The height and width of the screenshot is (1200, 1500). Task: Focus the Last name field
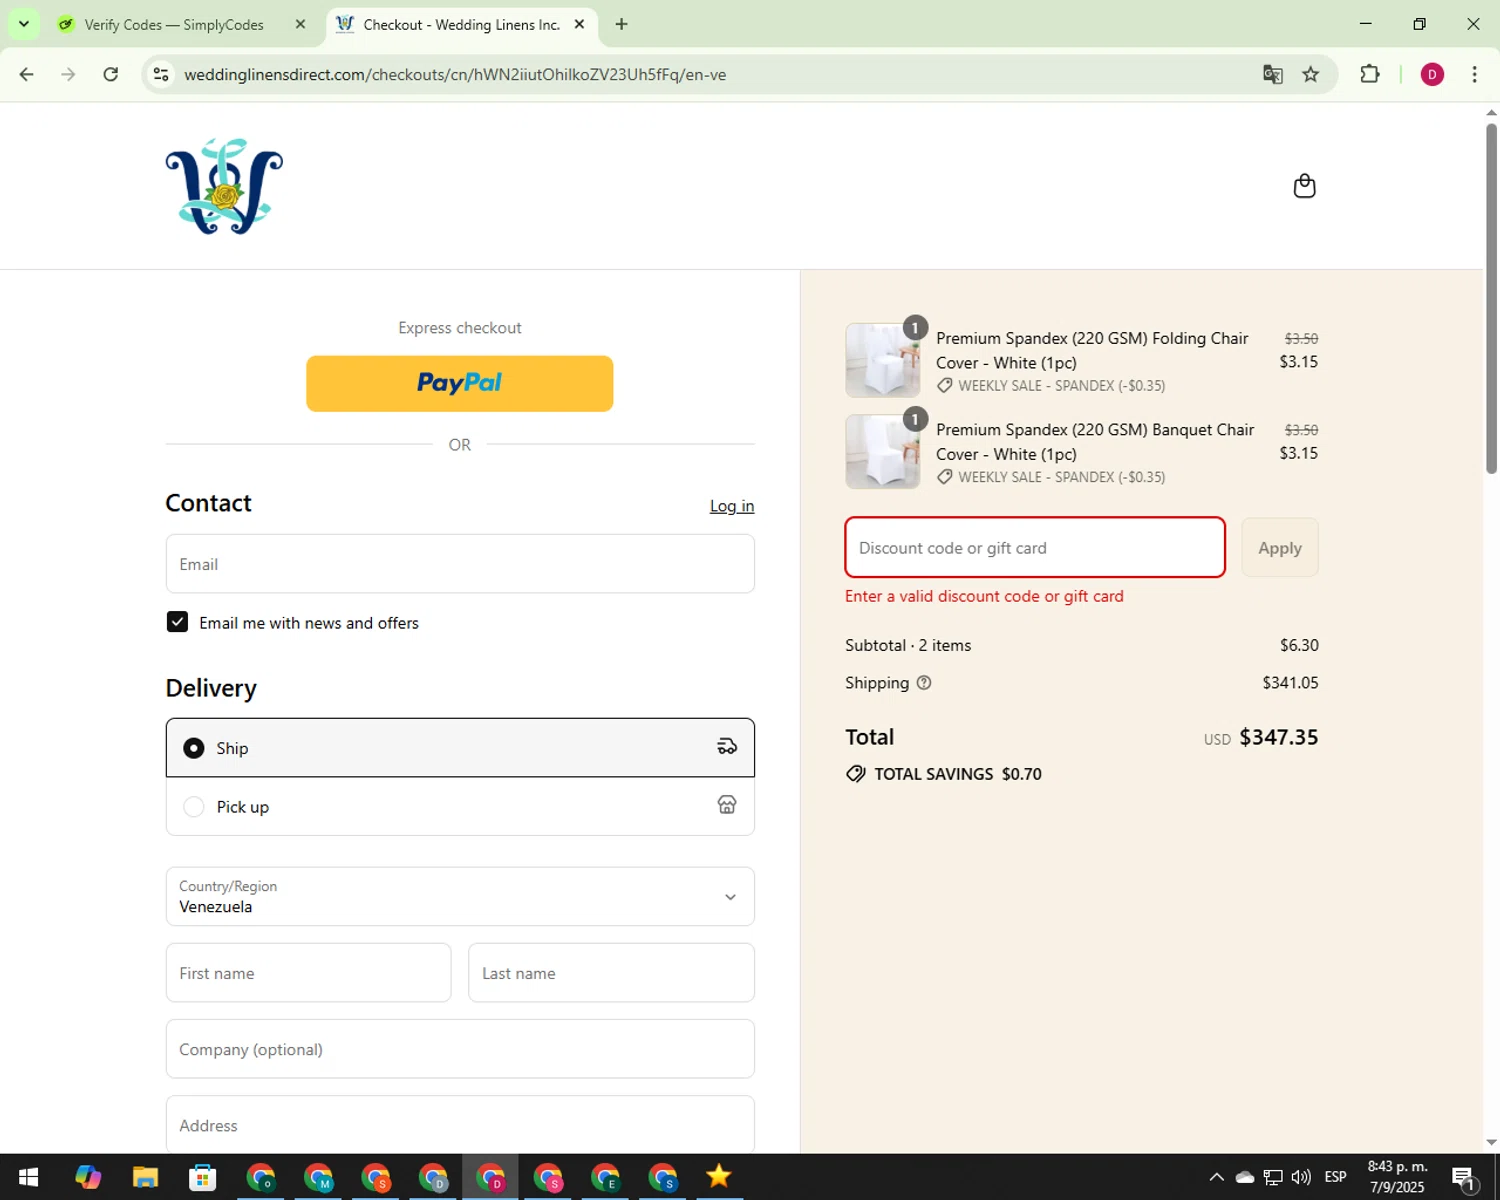pyautogui.click(x=611, y=973)
